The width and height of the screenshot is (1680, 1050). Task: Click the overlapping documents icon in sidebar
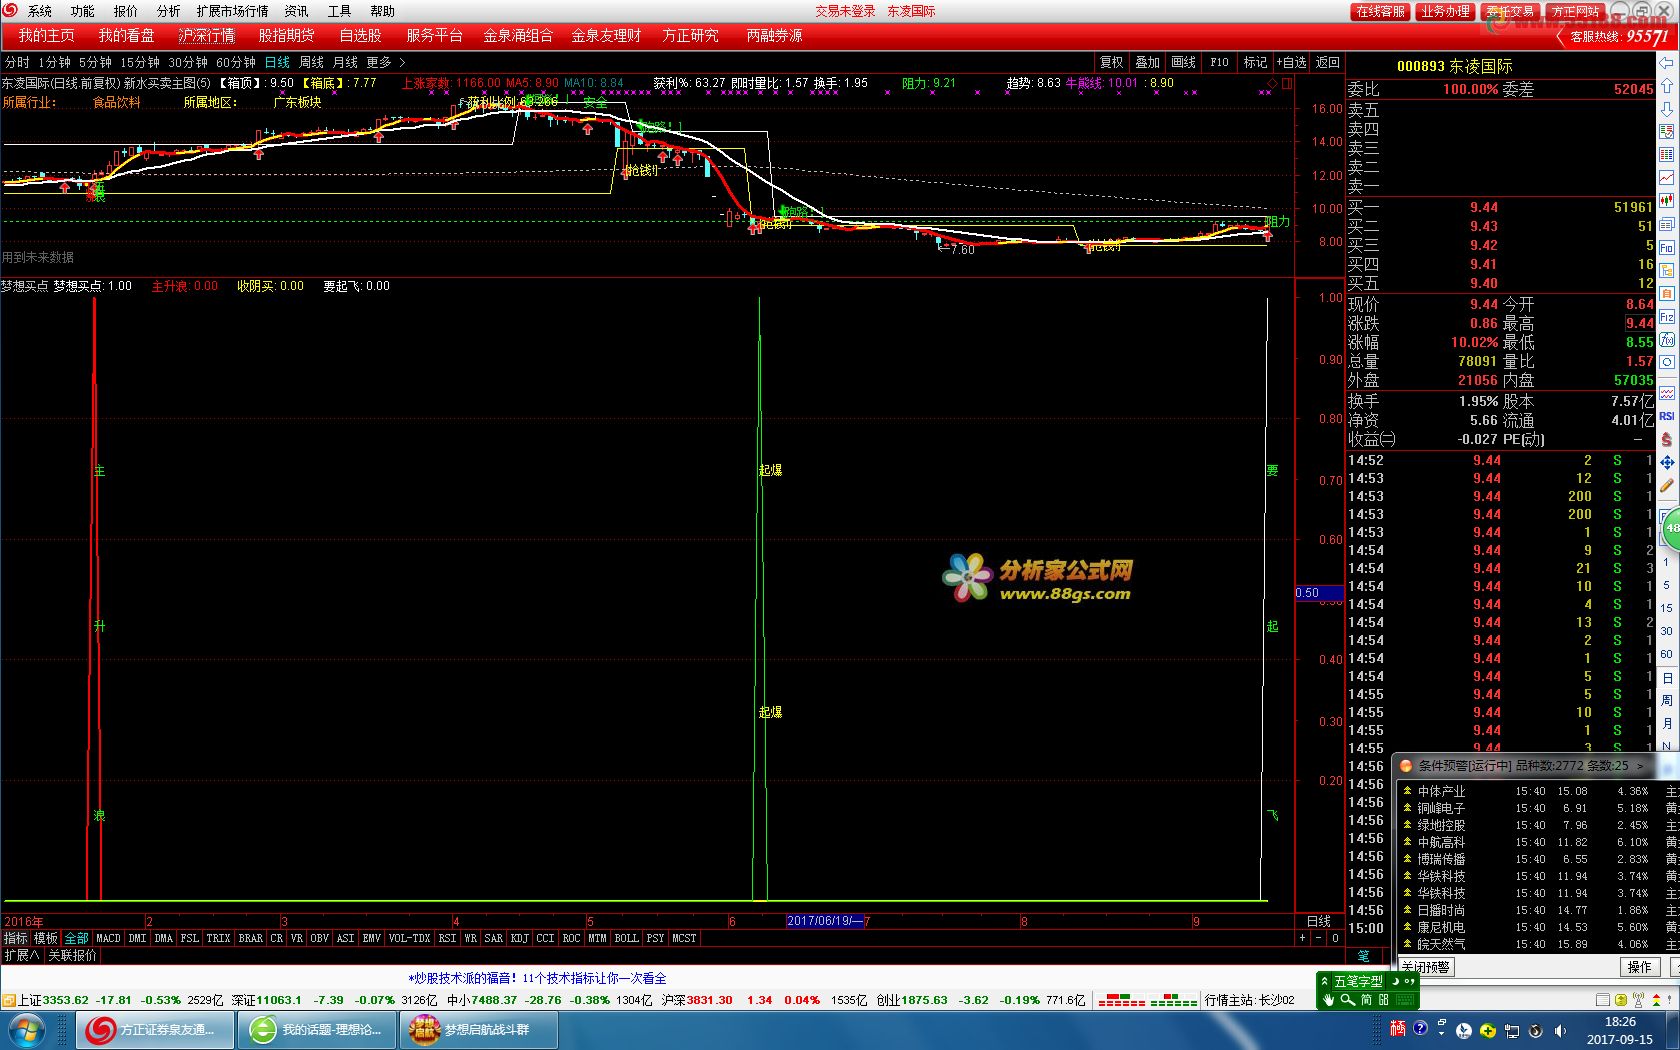pos(1667,224)
